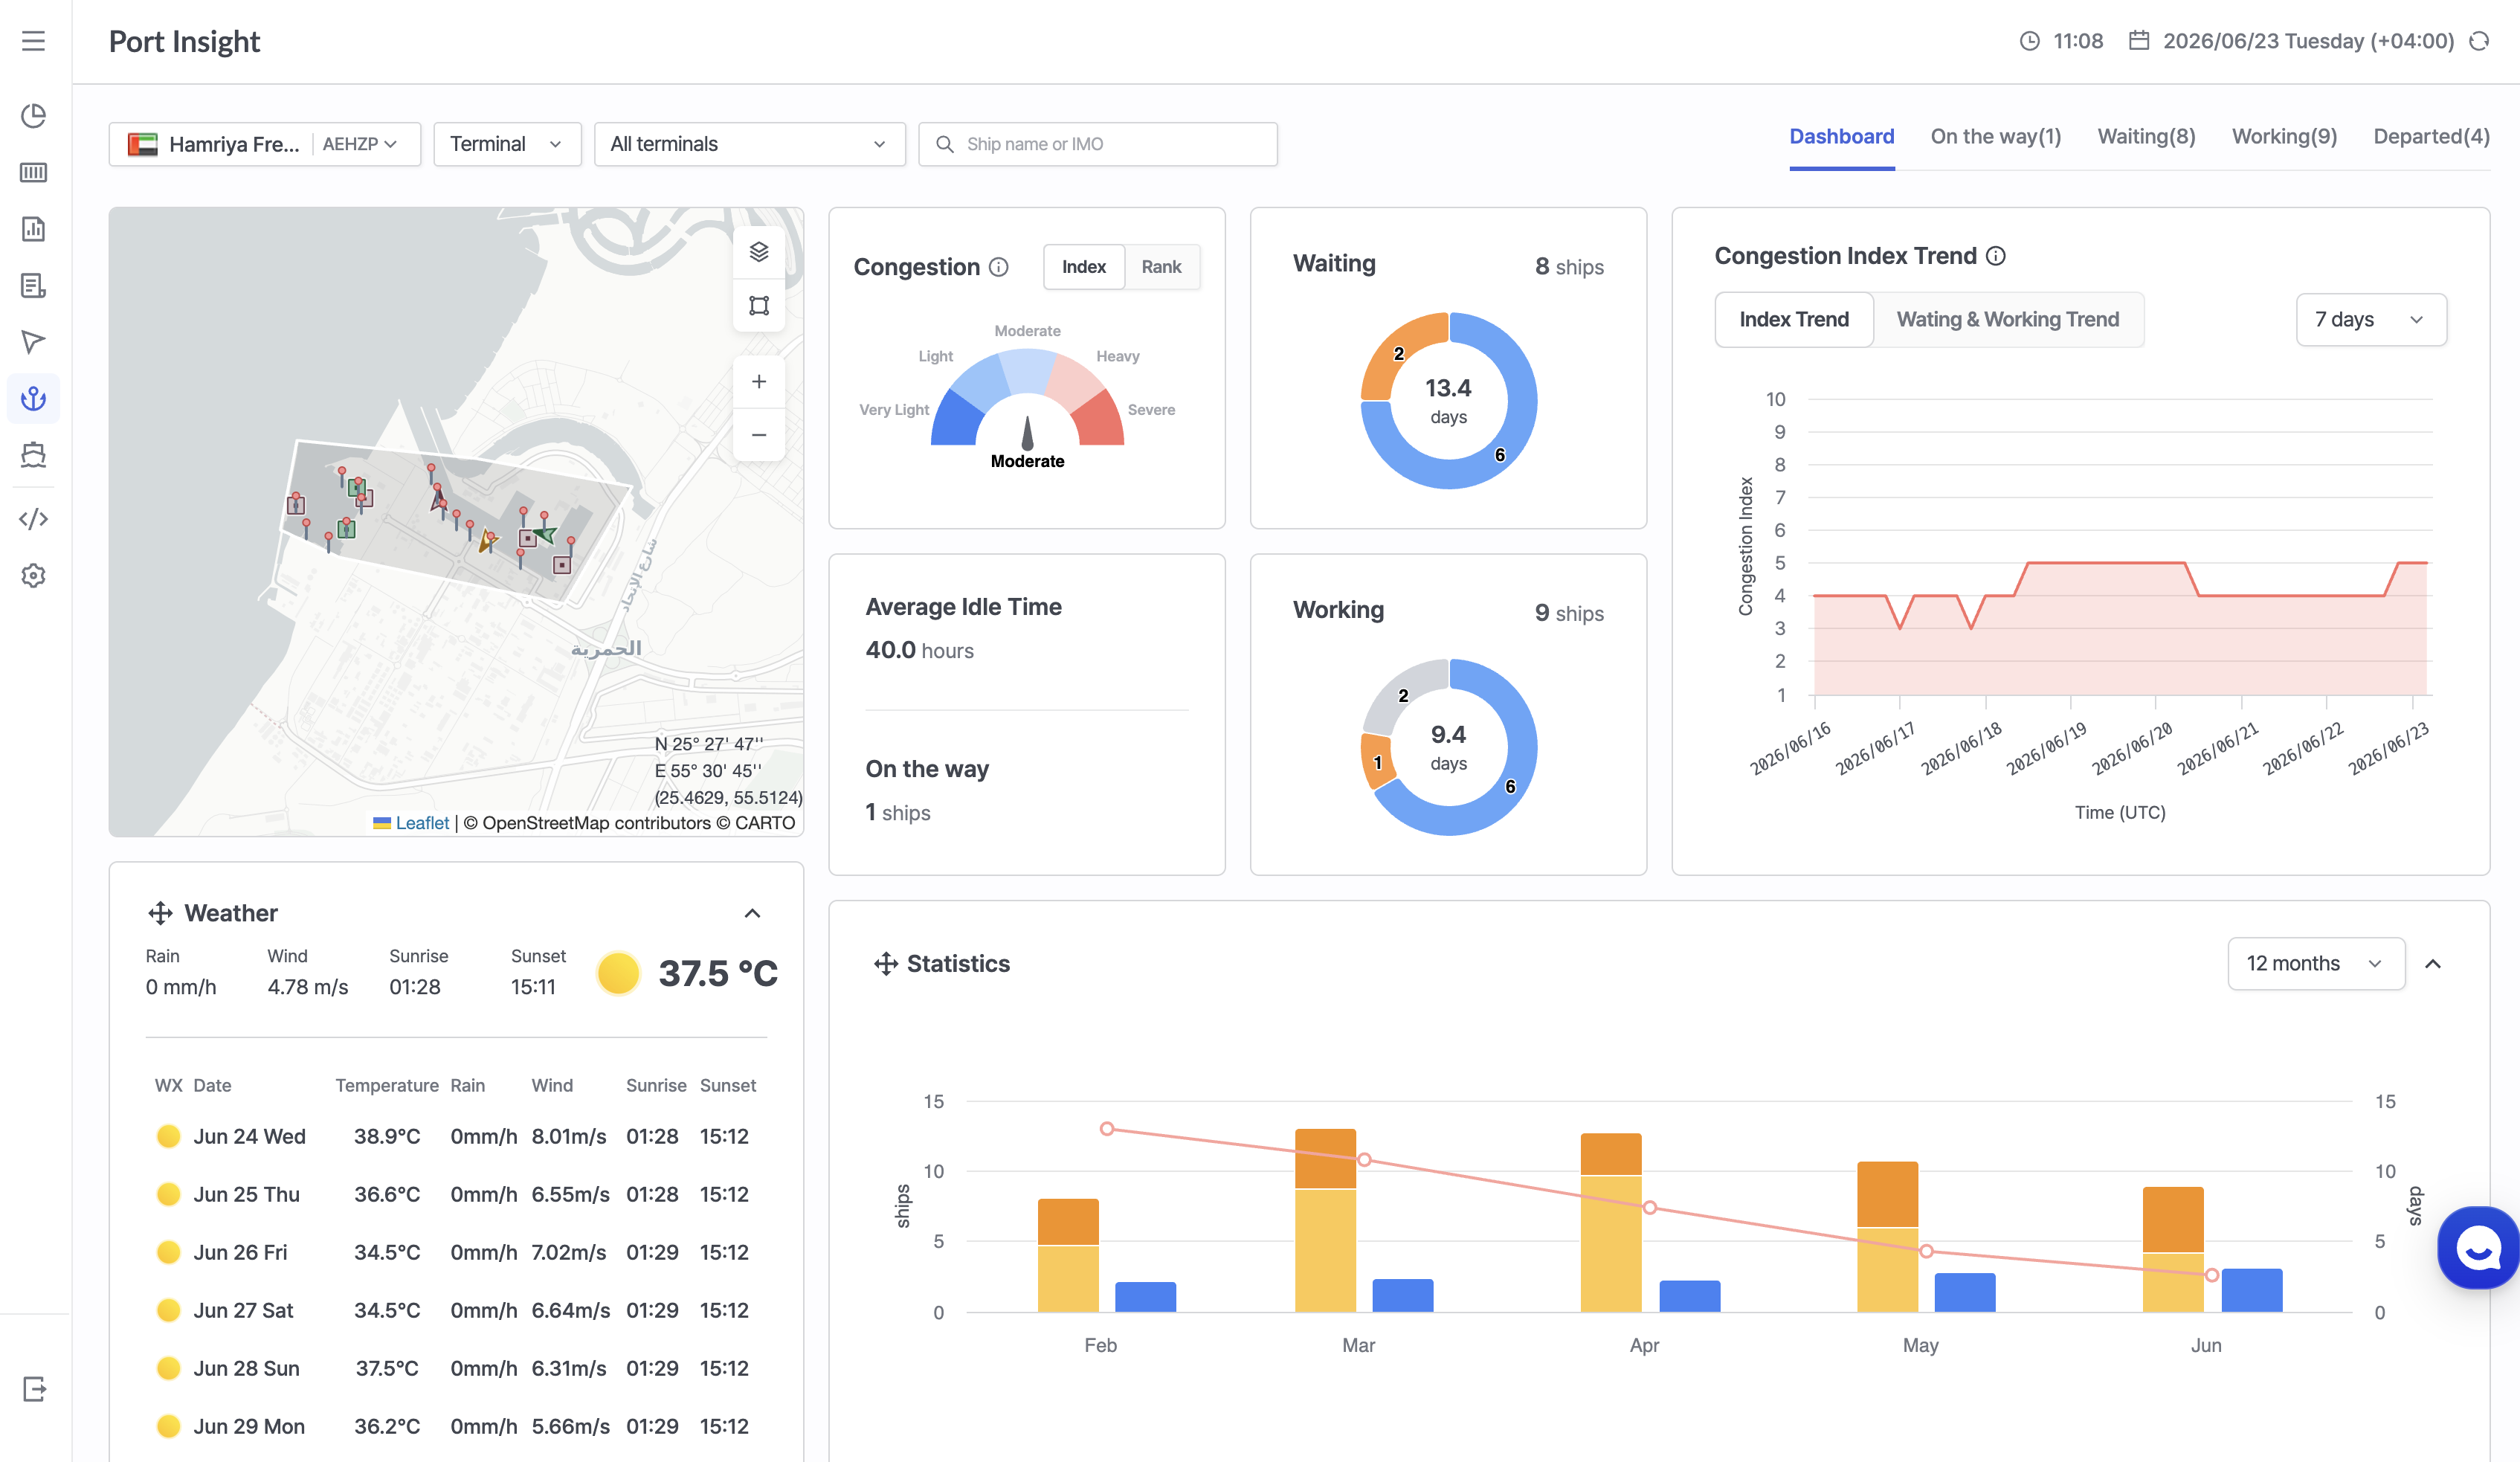Click the 37.5 °C current temperature
This screenshot has height=1462, width=2520.
718,974
